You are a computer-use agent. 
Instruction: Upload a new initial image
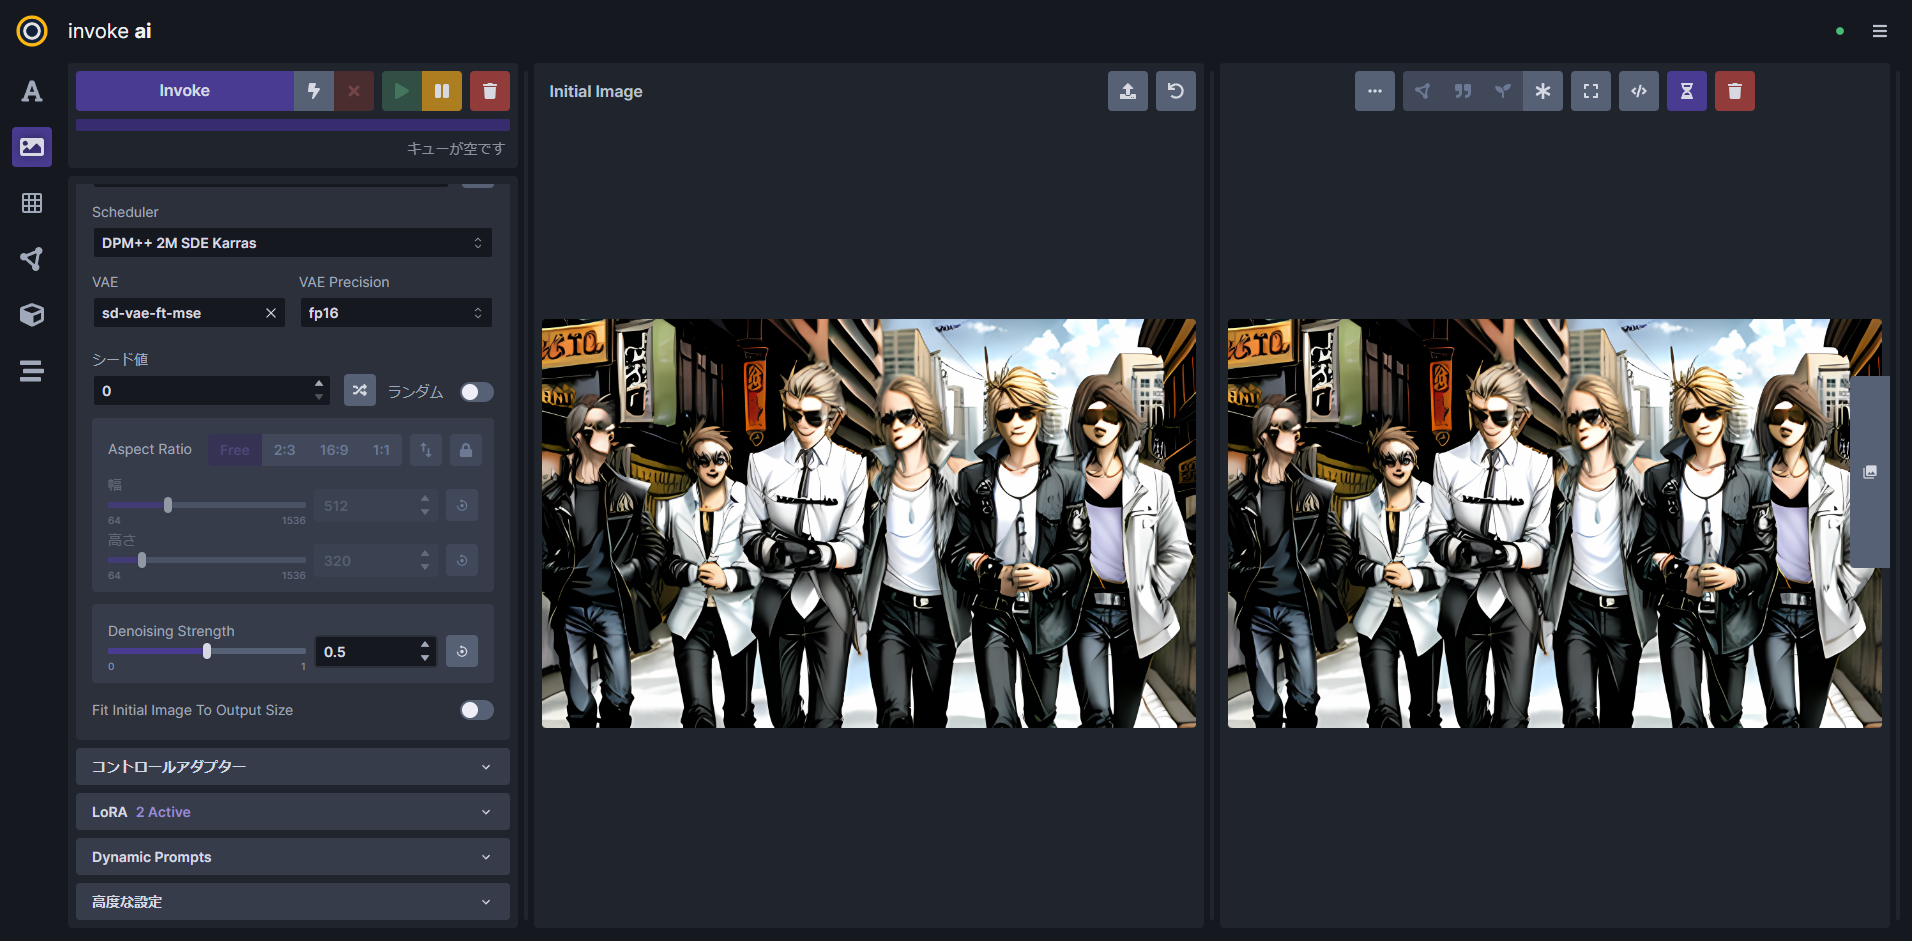1127,91
